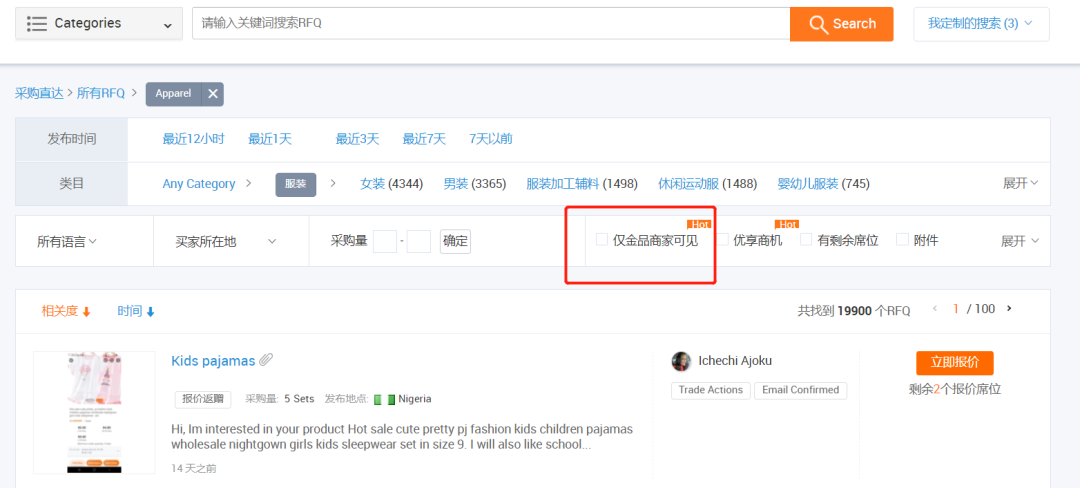Screen dimensions: 1080x488
Task: Open the 采购直达 breadcrumb link
Action: 39,94
